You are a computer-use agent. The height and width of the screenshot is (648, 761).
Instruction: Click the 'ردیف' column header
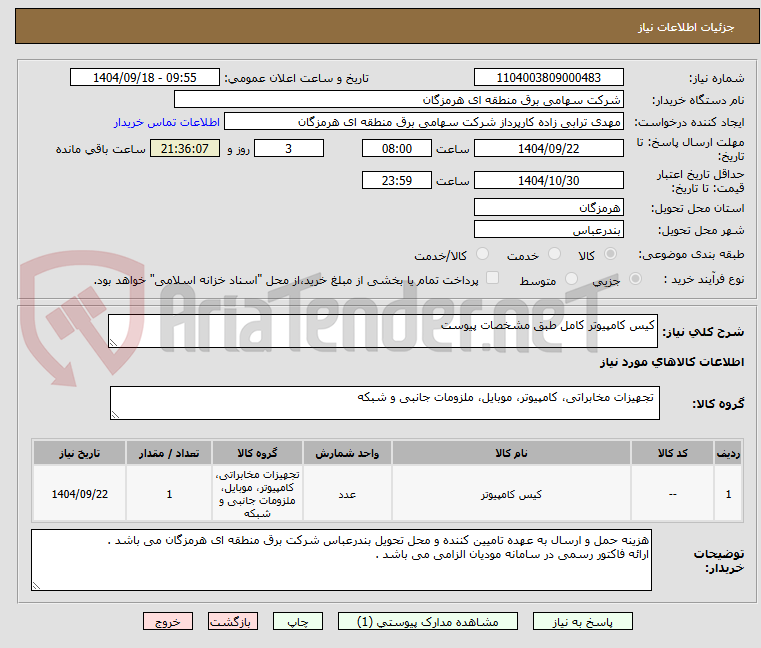(728, 453)
